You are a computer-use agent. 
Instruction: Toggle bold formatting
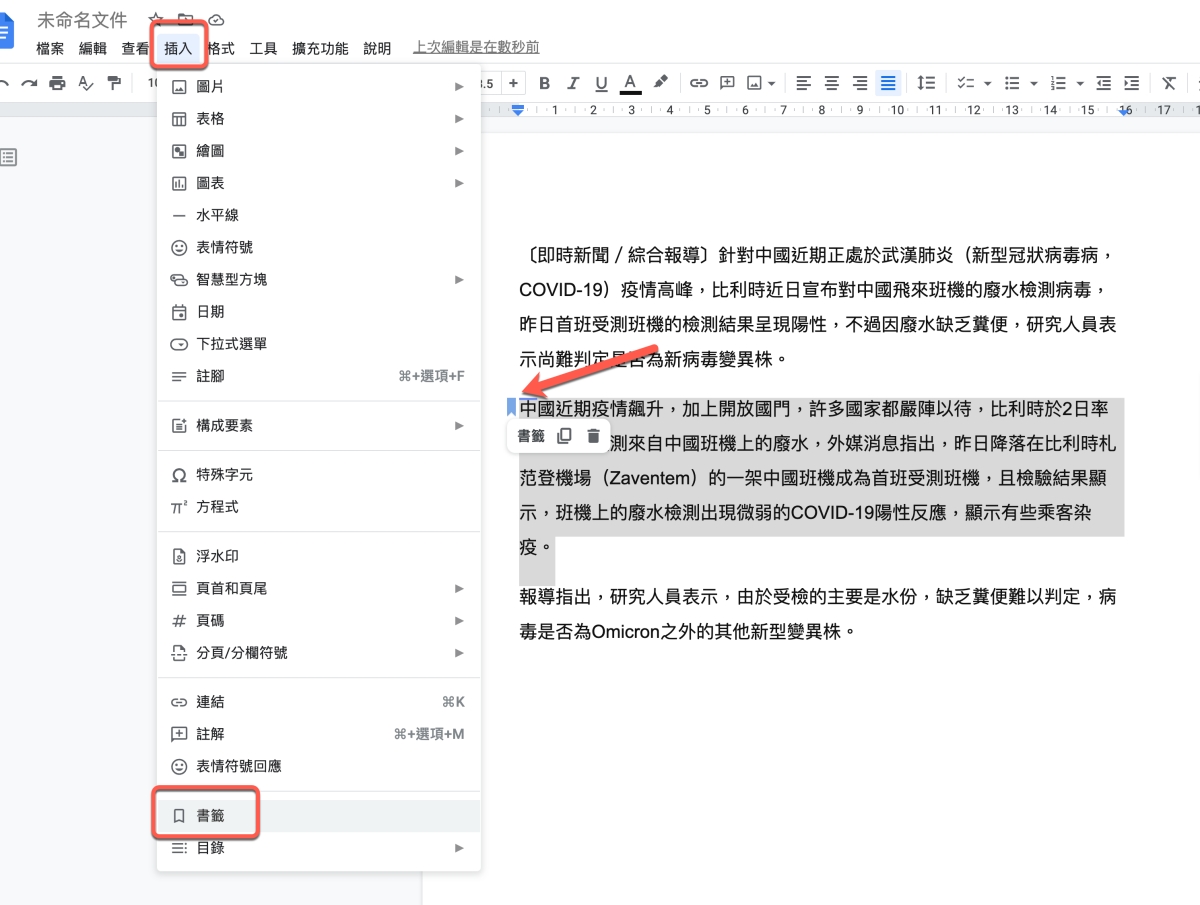(x=545, y=83)
